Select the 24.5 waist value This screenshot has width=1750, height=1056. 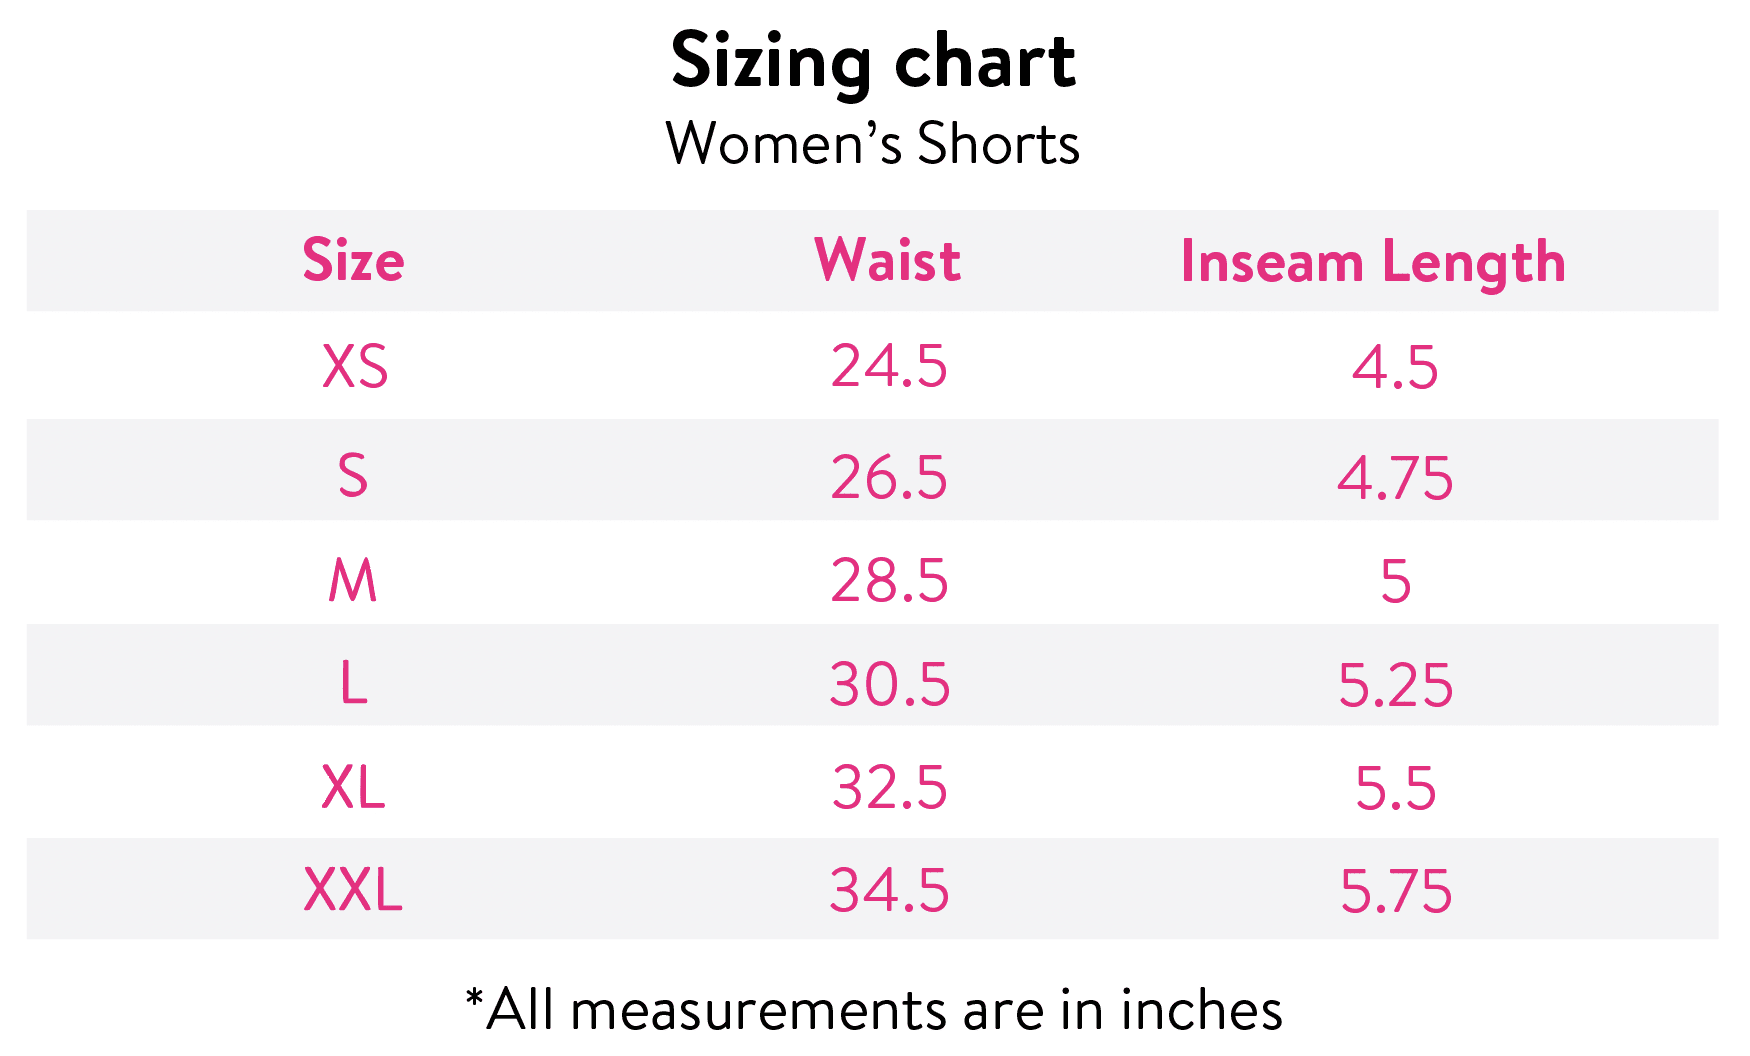[889, 367]
